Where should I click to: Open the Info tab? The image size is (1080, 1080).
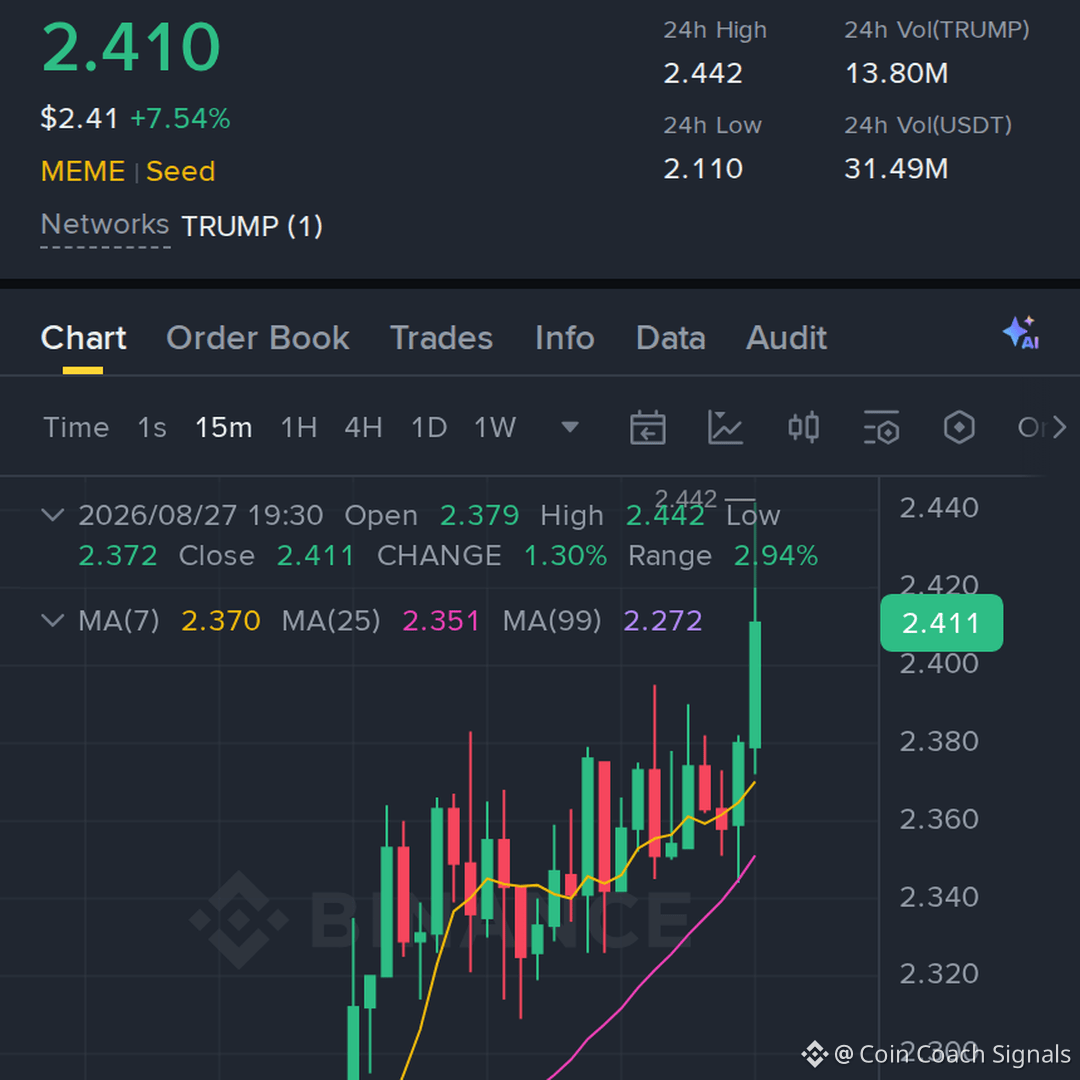565,338
